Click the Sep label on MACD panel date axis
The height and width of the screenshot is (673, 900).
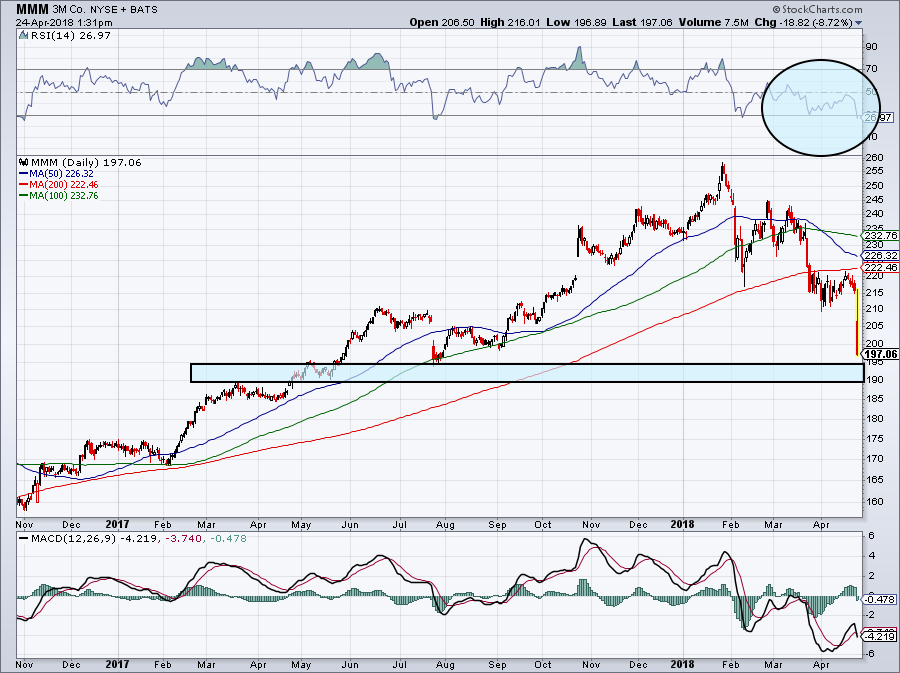click(x=497, y=664)
